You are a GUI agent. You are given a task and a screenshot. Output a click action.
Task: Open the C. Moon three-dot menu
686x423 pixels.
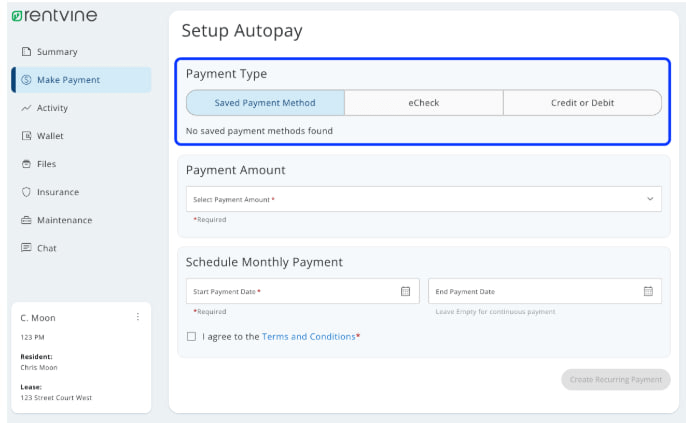pyautogui.click(x=138, y=317)
